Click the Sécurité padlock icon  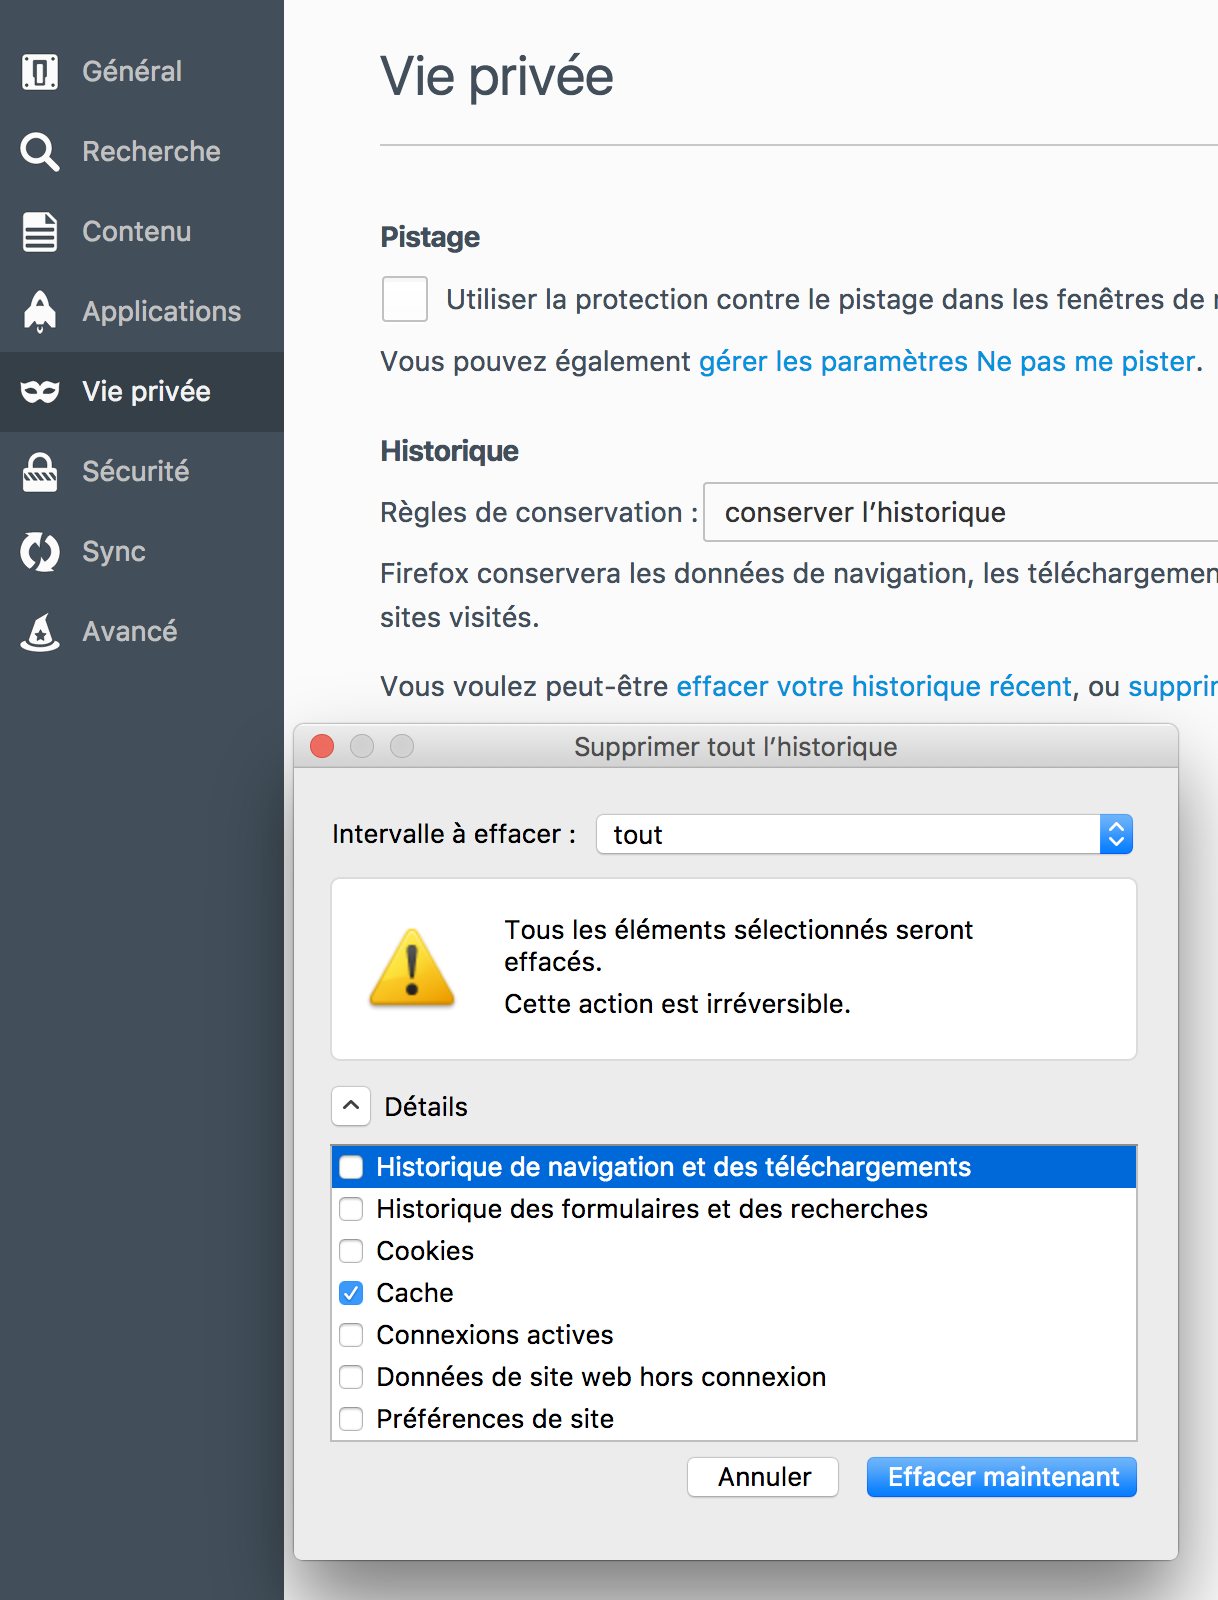40,471
